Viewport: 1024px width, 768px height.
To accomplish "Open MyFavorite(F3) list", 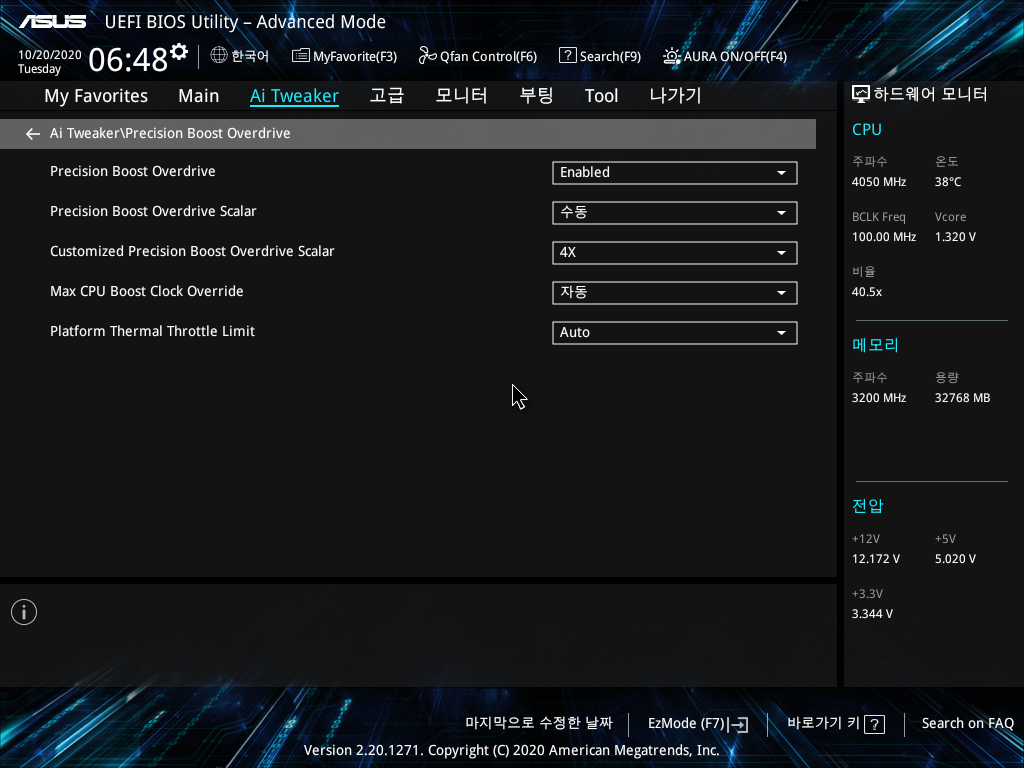I will (x=344, y=56).
